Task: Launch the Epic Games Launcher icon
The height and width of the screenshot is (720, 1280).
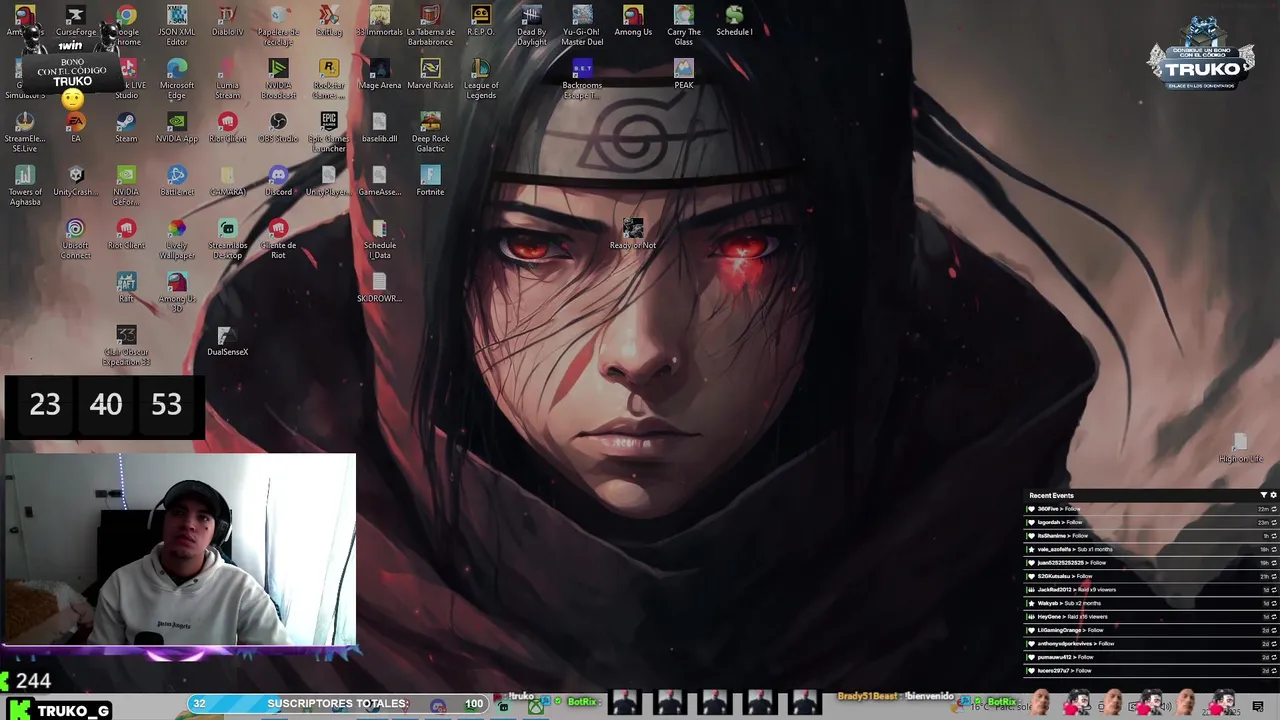Action: point(329,132)
